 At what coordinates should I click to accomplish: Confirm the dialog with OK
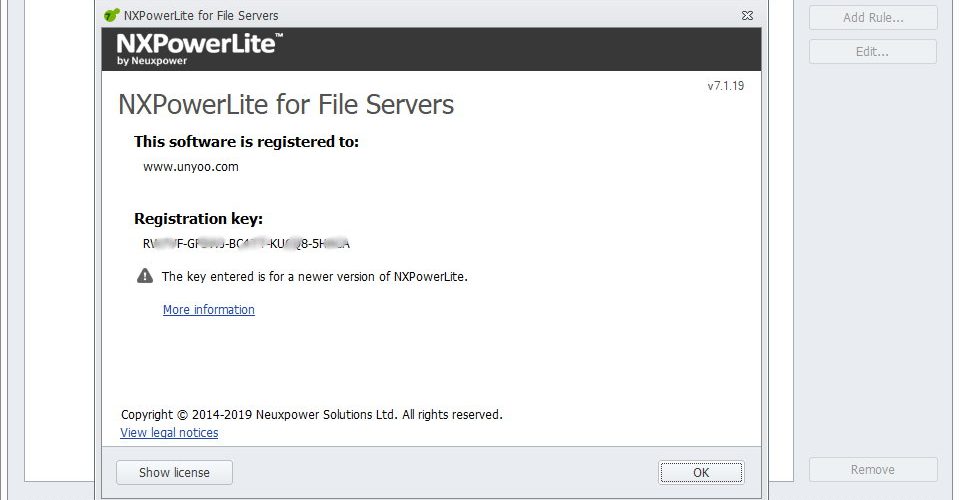click(702, 472)
